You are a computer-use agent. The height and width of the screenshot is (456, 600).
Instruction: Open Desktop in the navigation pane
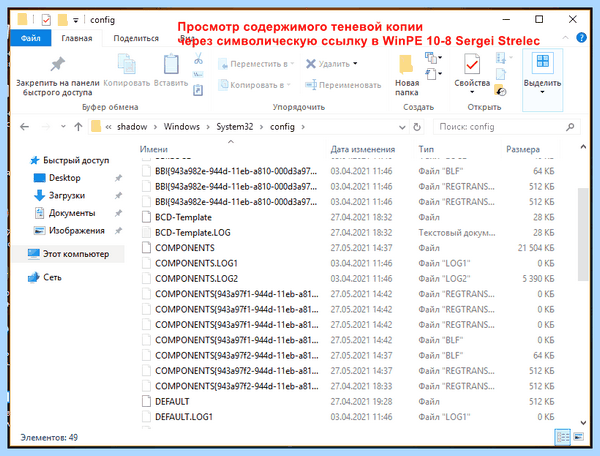[64, 178]
